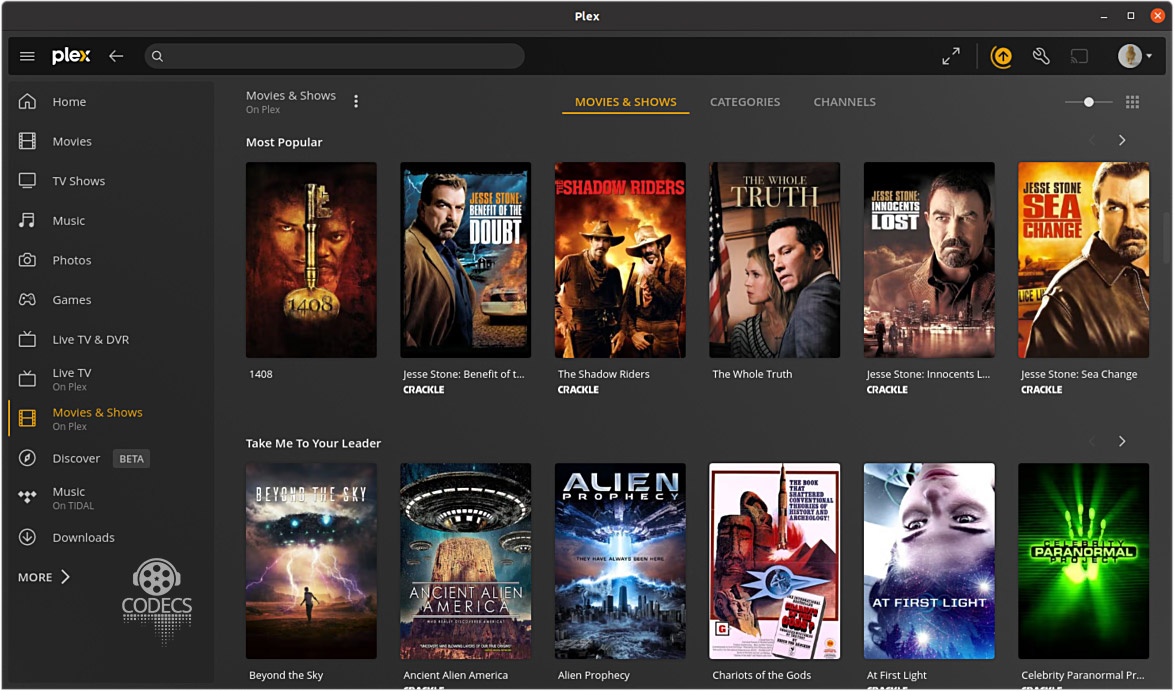This screenshot has height=691, width=1174.
Task: Toggle the sidebar with the hamburger menu
Action: [x=27, y=56]
